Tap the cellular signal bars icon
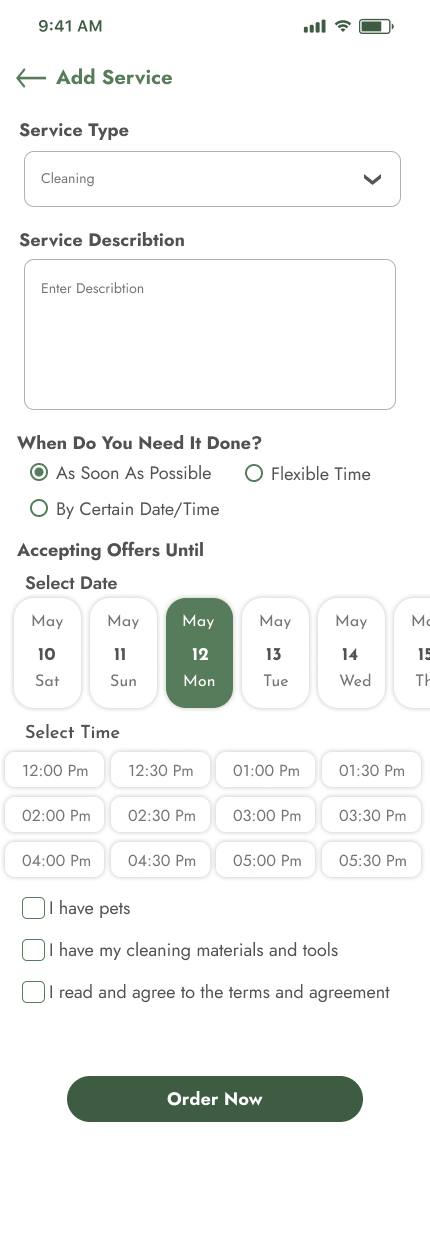Viewport: 430px width, 1247px height. [x=315, y=27]
